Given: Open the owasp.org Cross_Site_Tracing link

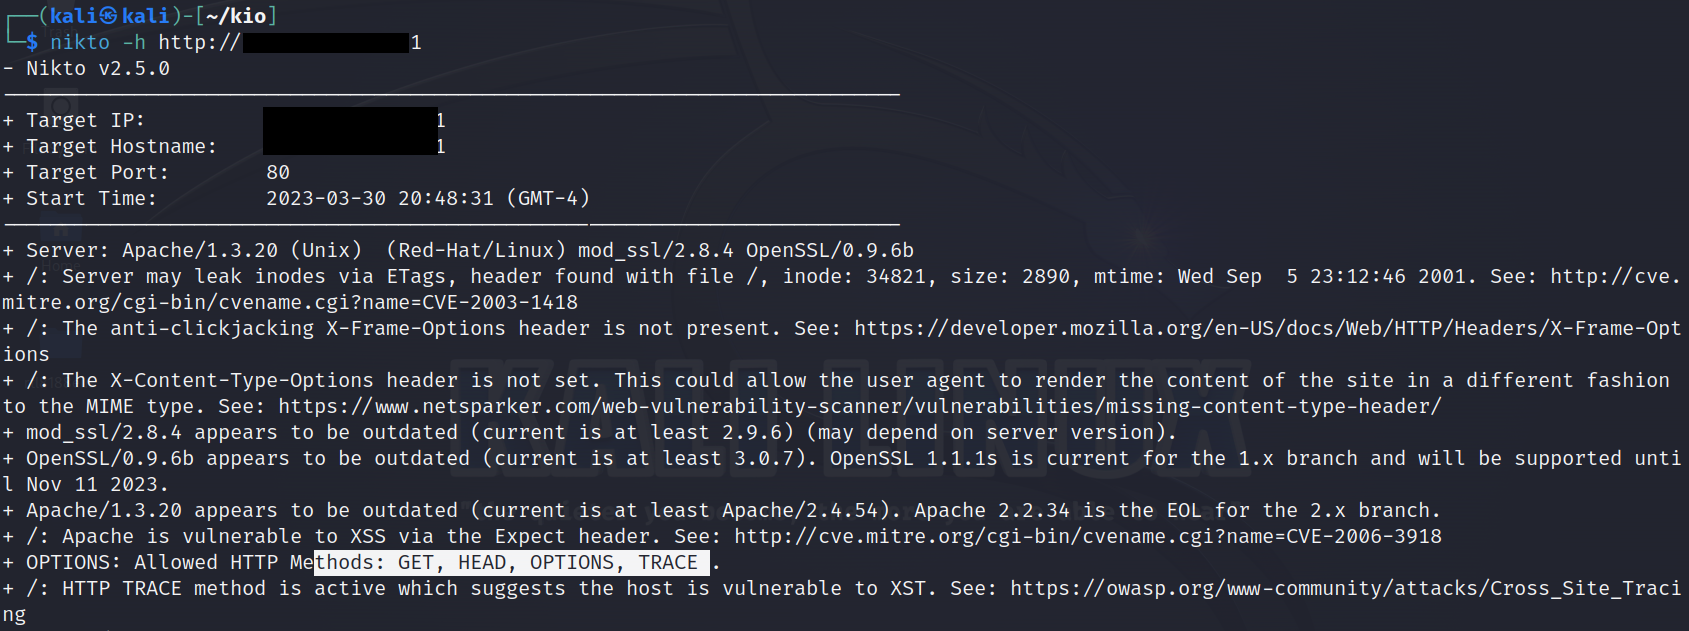Looking at the screenshot, I should point(1344,588).
